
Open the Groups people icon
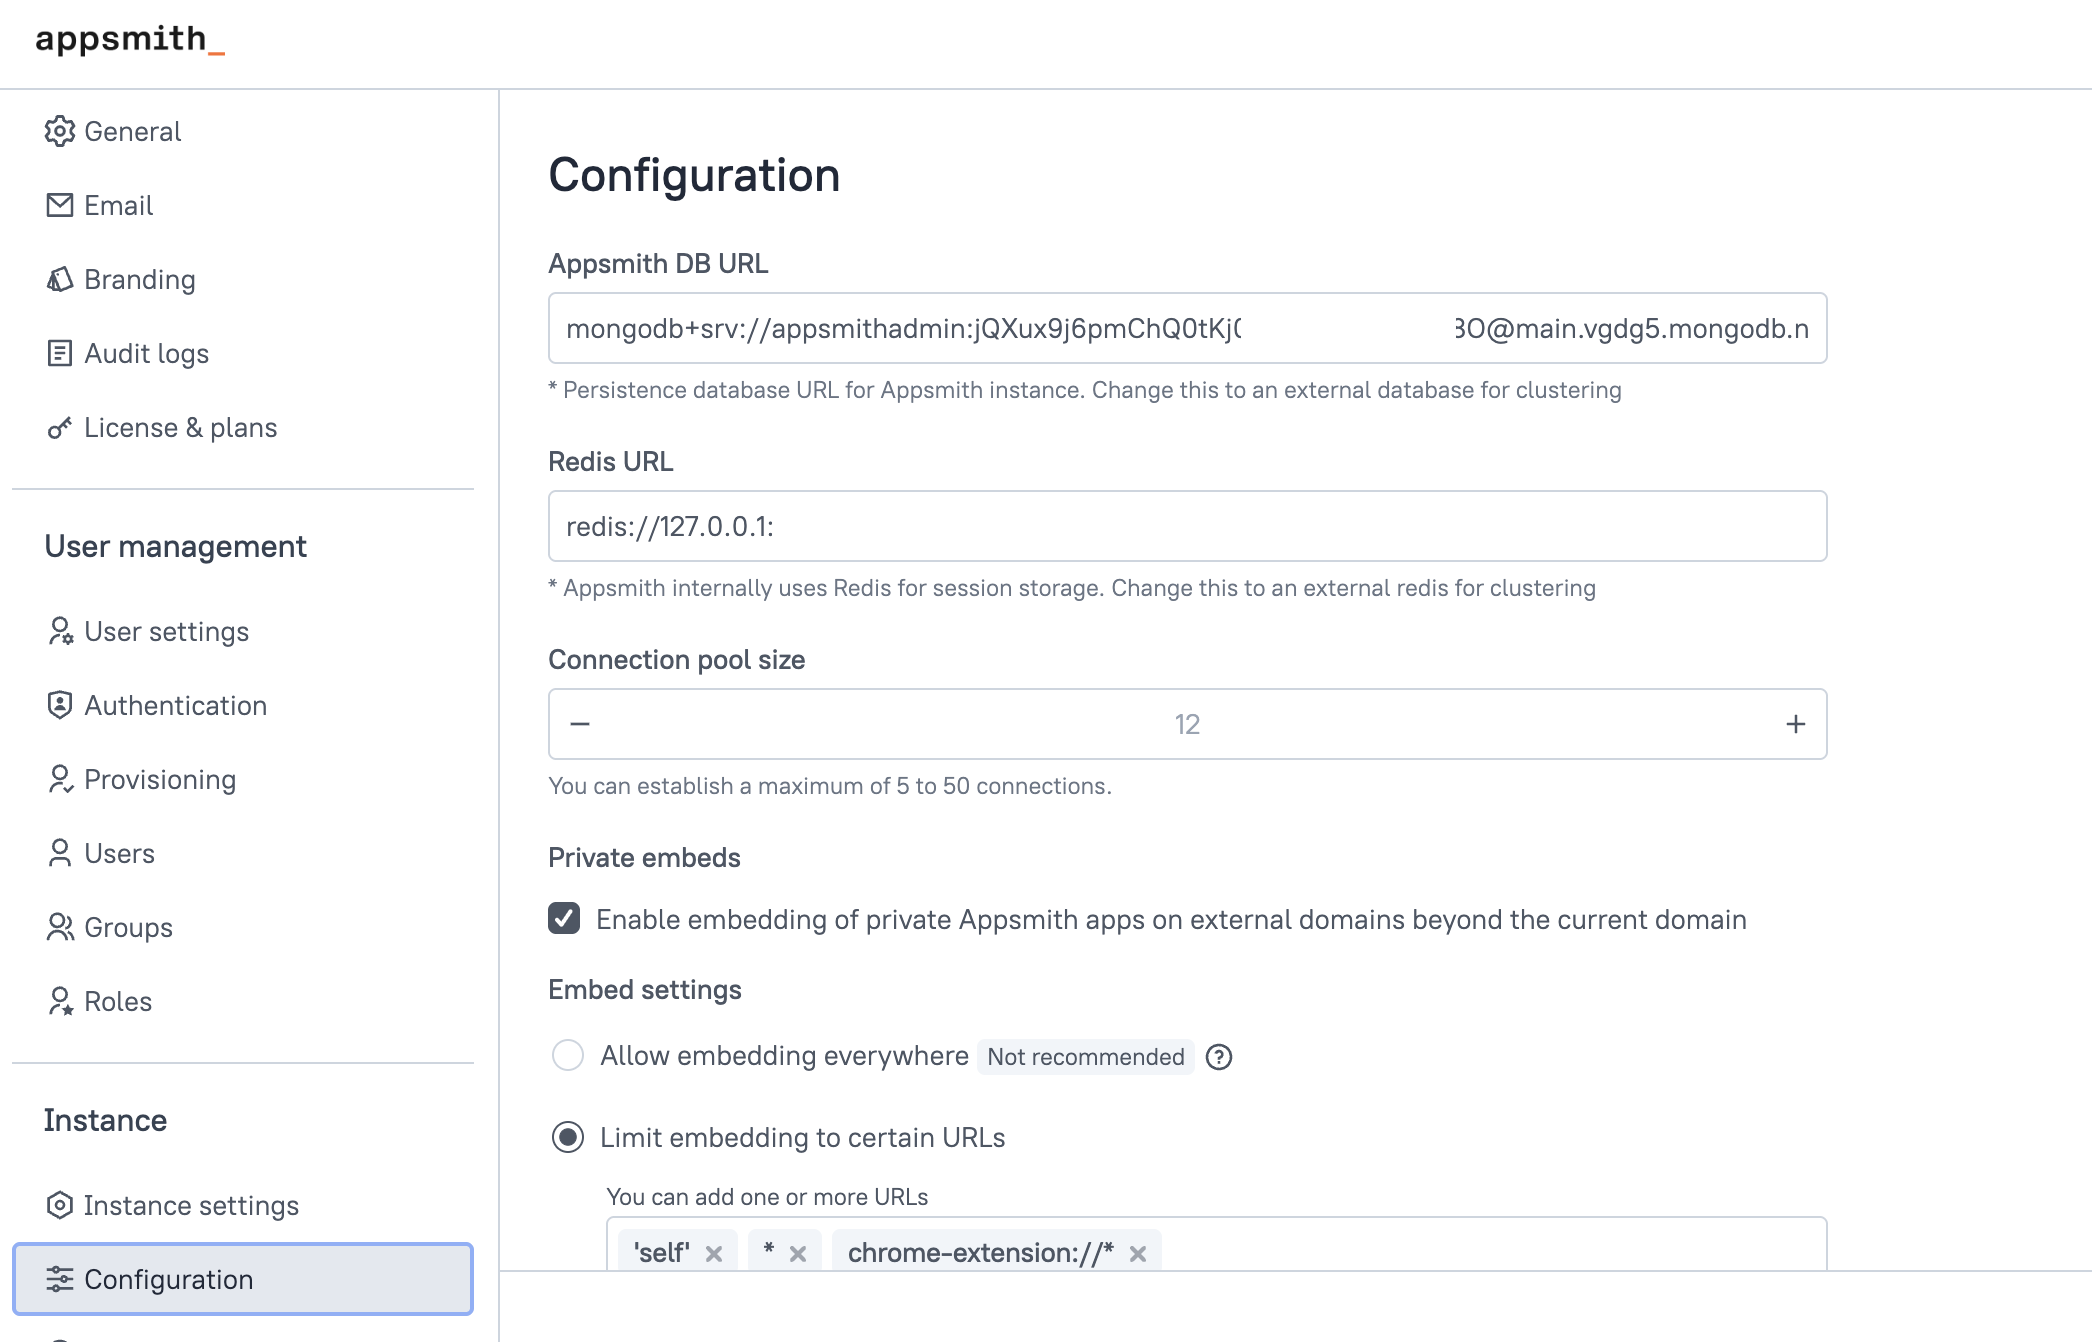[x=60, y=927]
